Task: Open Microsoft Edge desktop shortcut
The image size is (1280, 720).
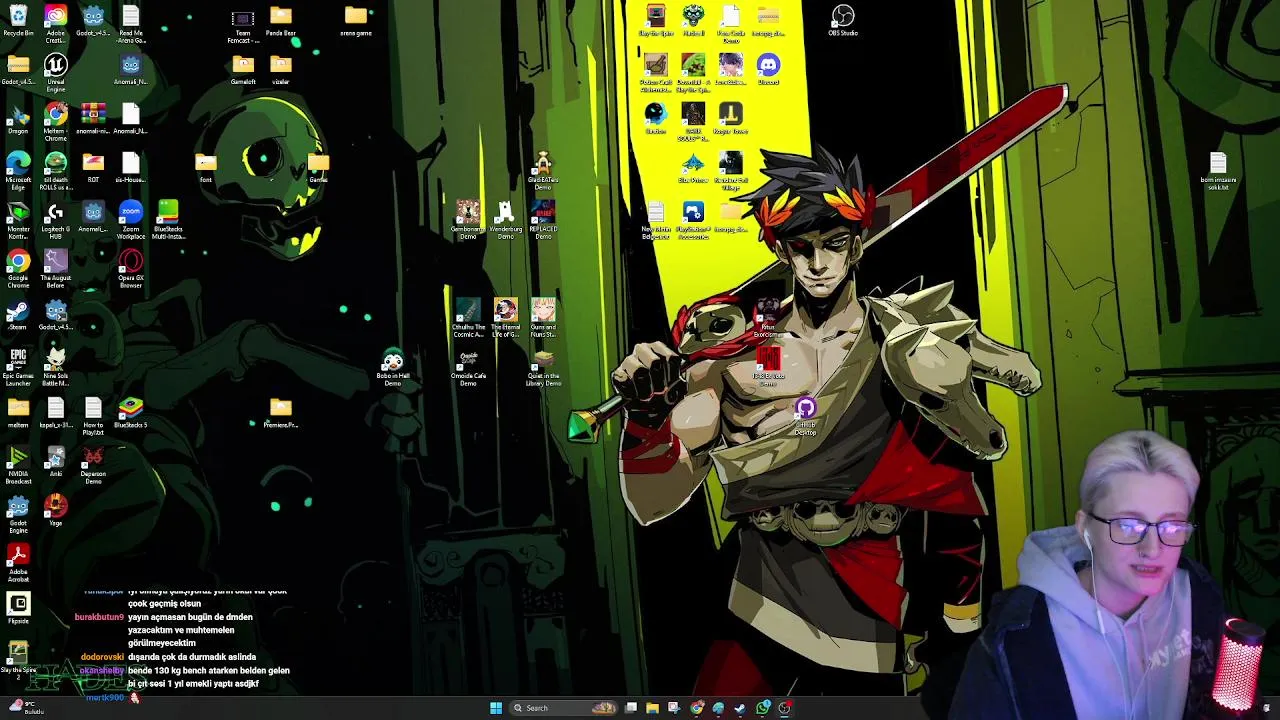Action: pyautogui.click(x=18, y=171)
